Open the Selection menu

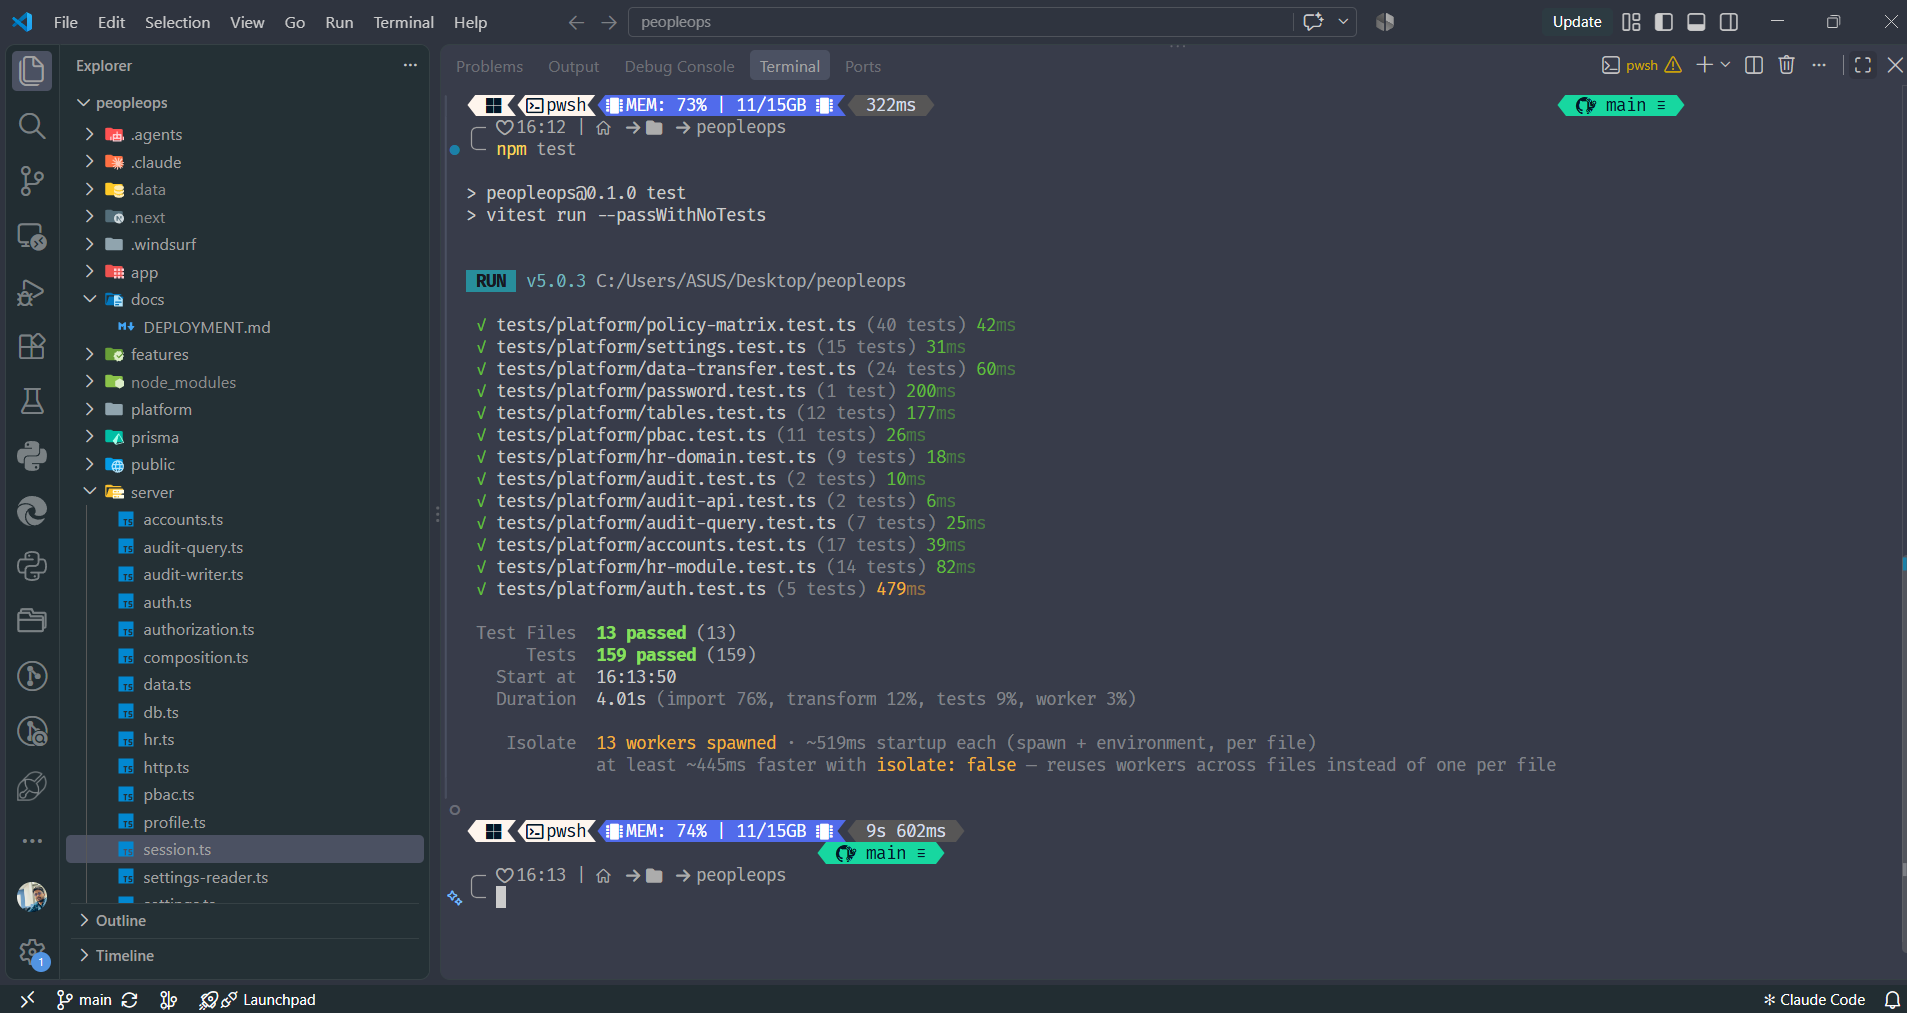tap(177, 22)
